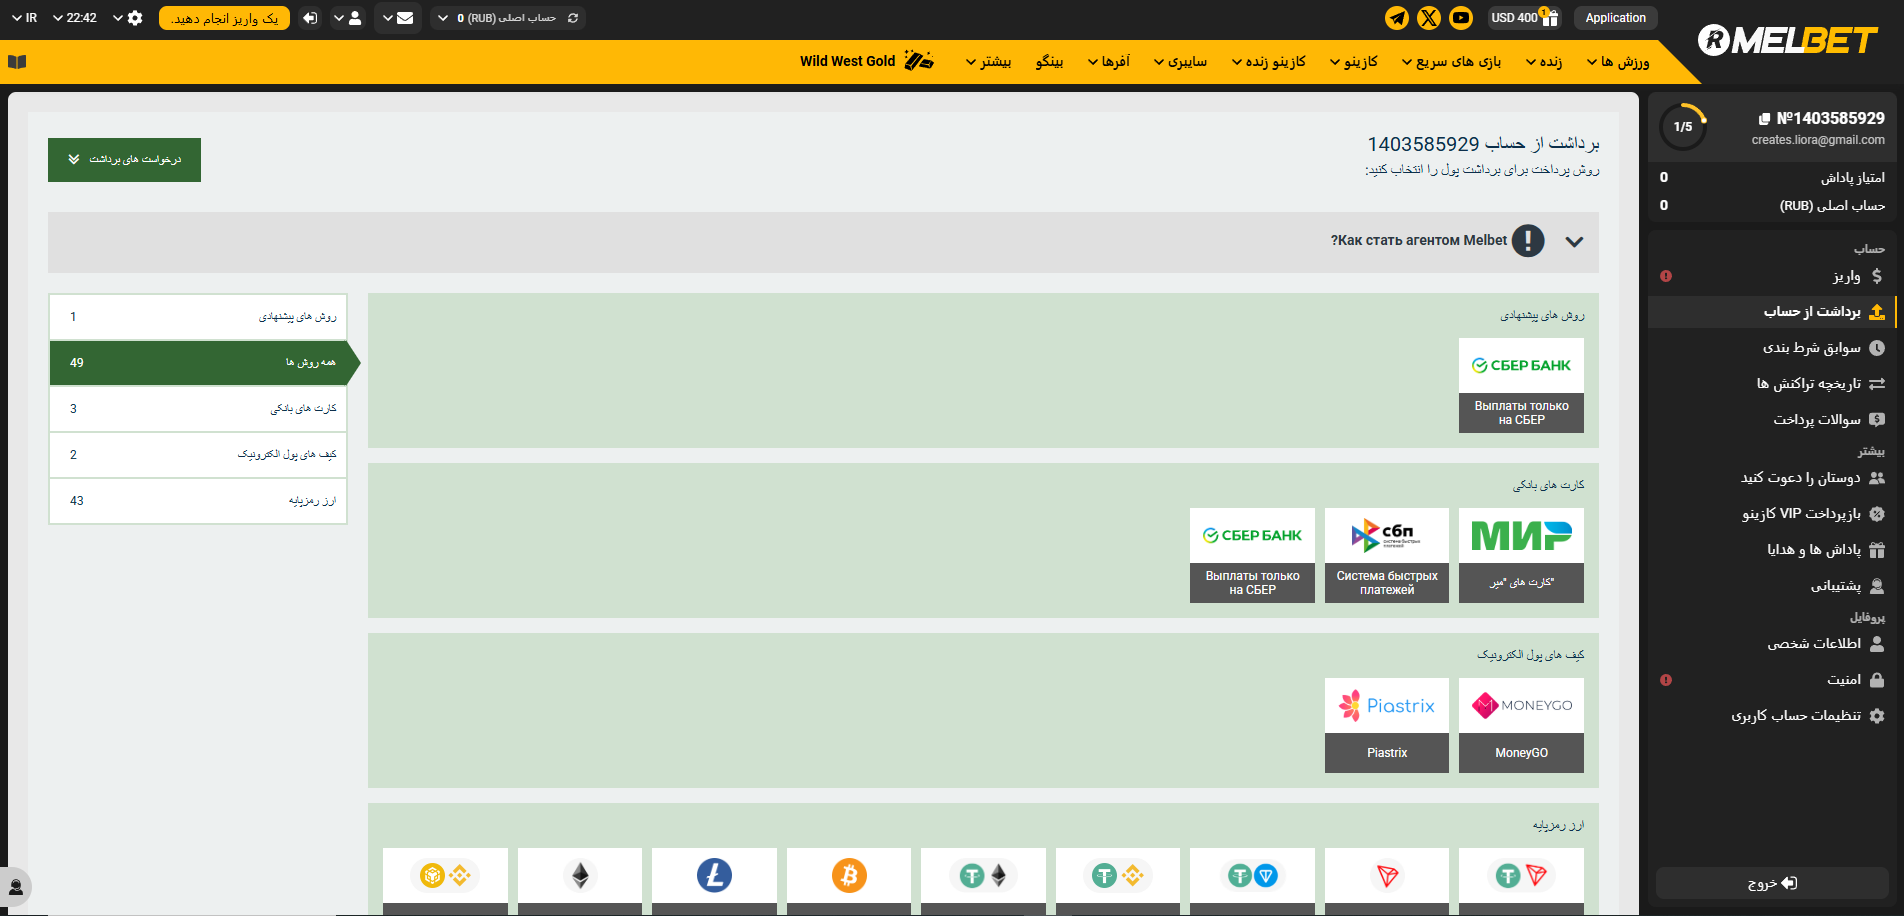Click the USD 400 gift bonus icon
The width and height of the screenshot is (1904, 916).
[x=1549, y=17]
